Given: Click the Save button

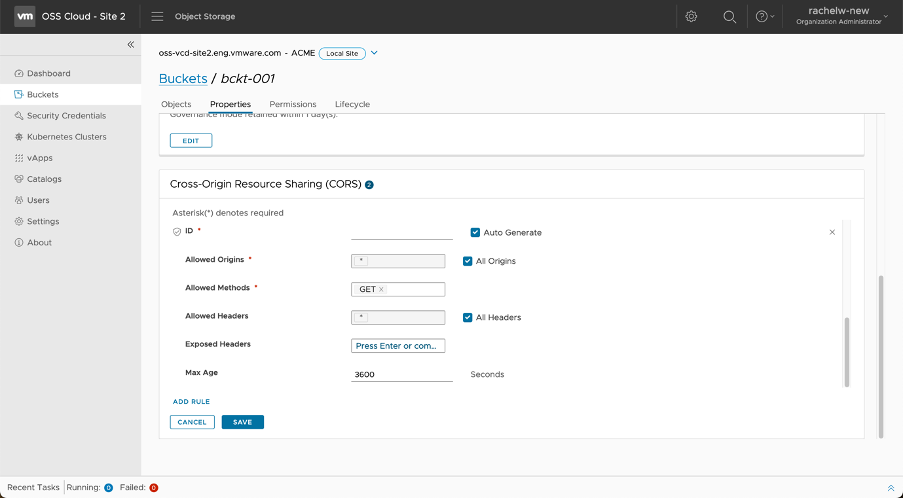Looking at the screenshot, I should (243, 422).
